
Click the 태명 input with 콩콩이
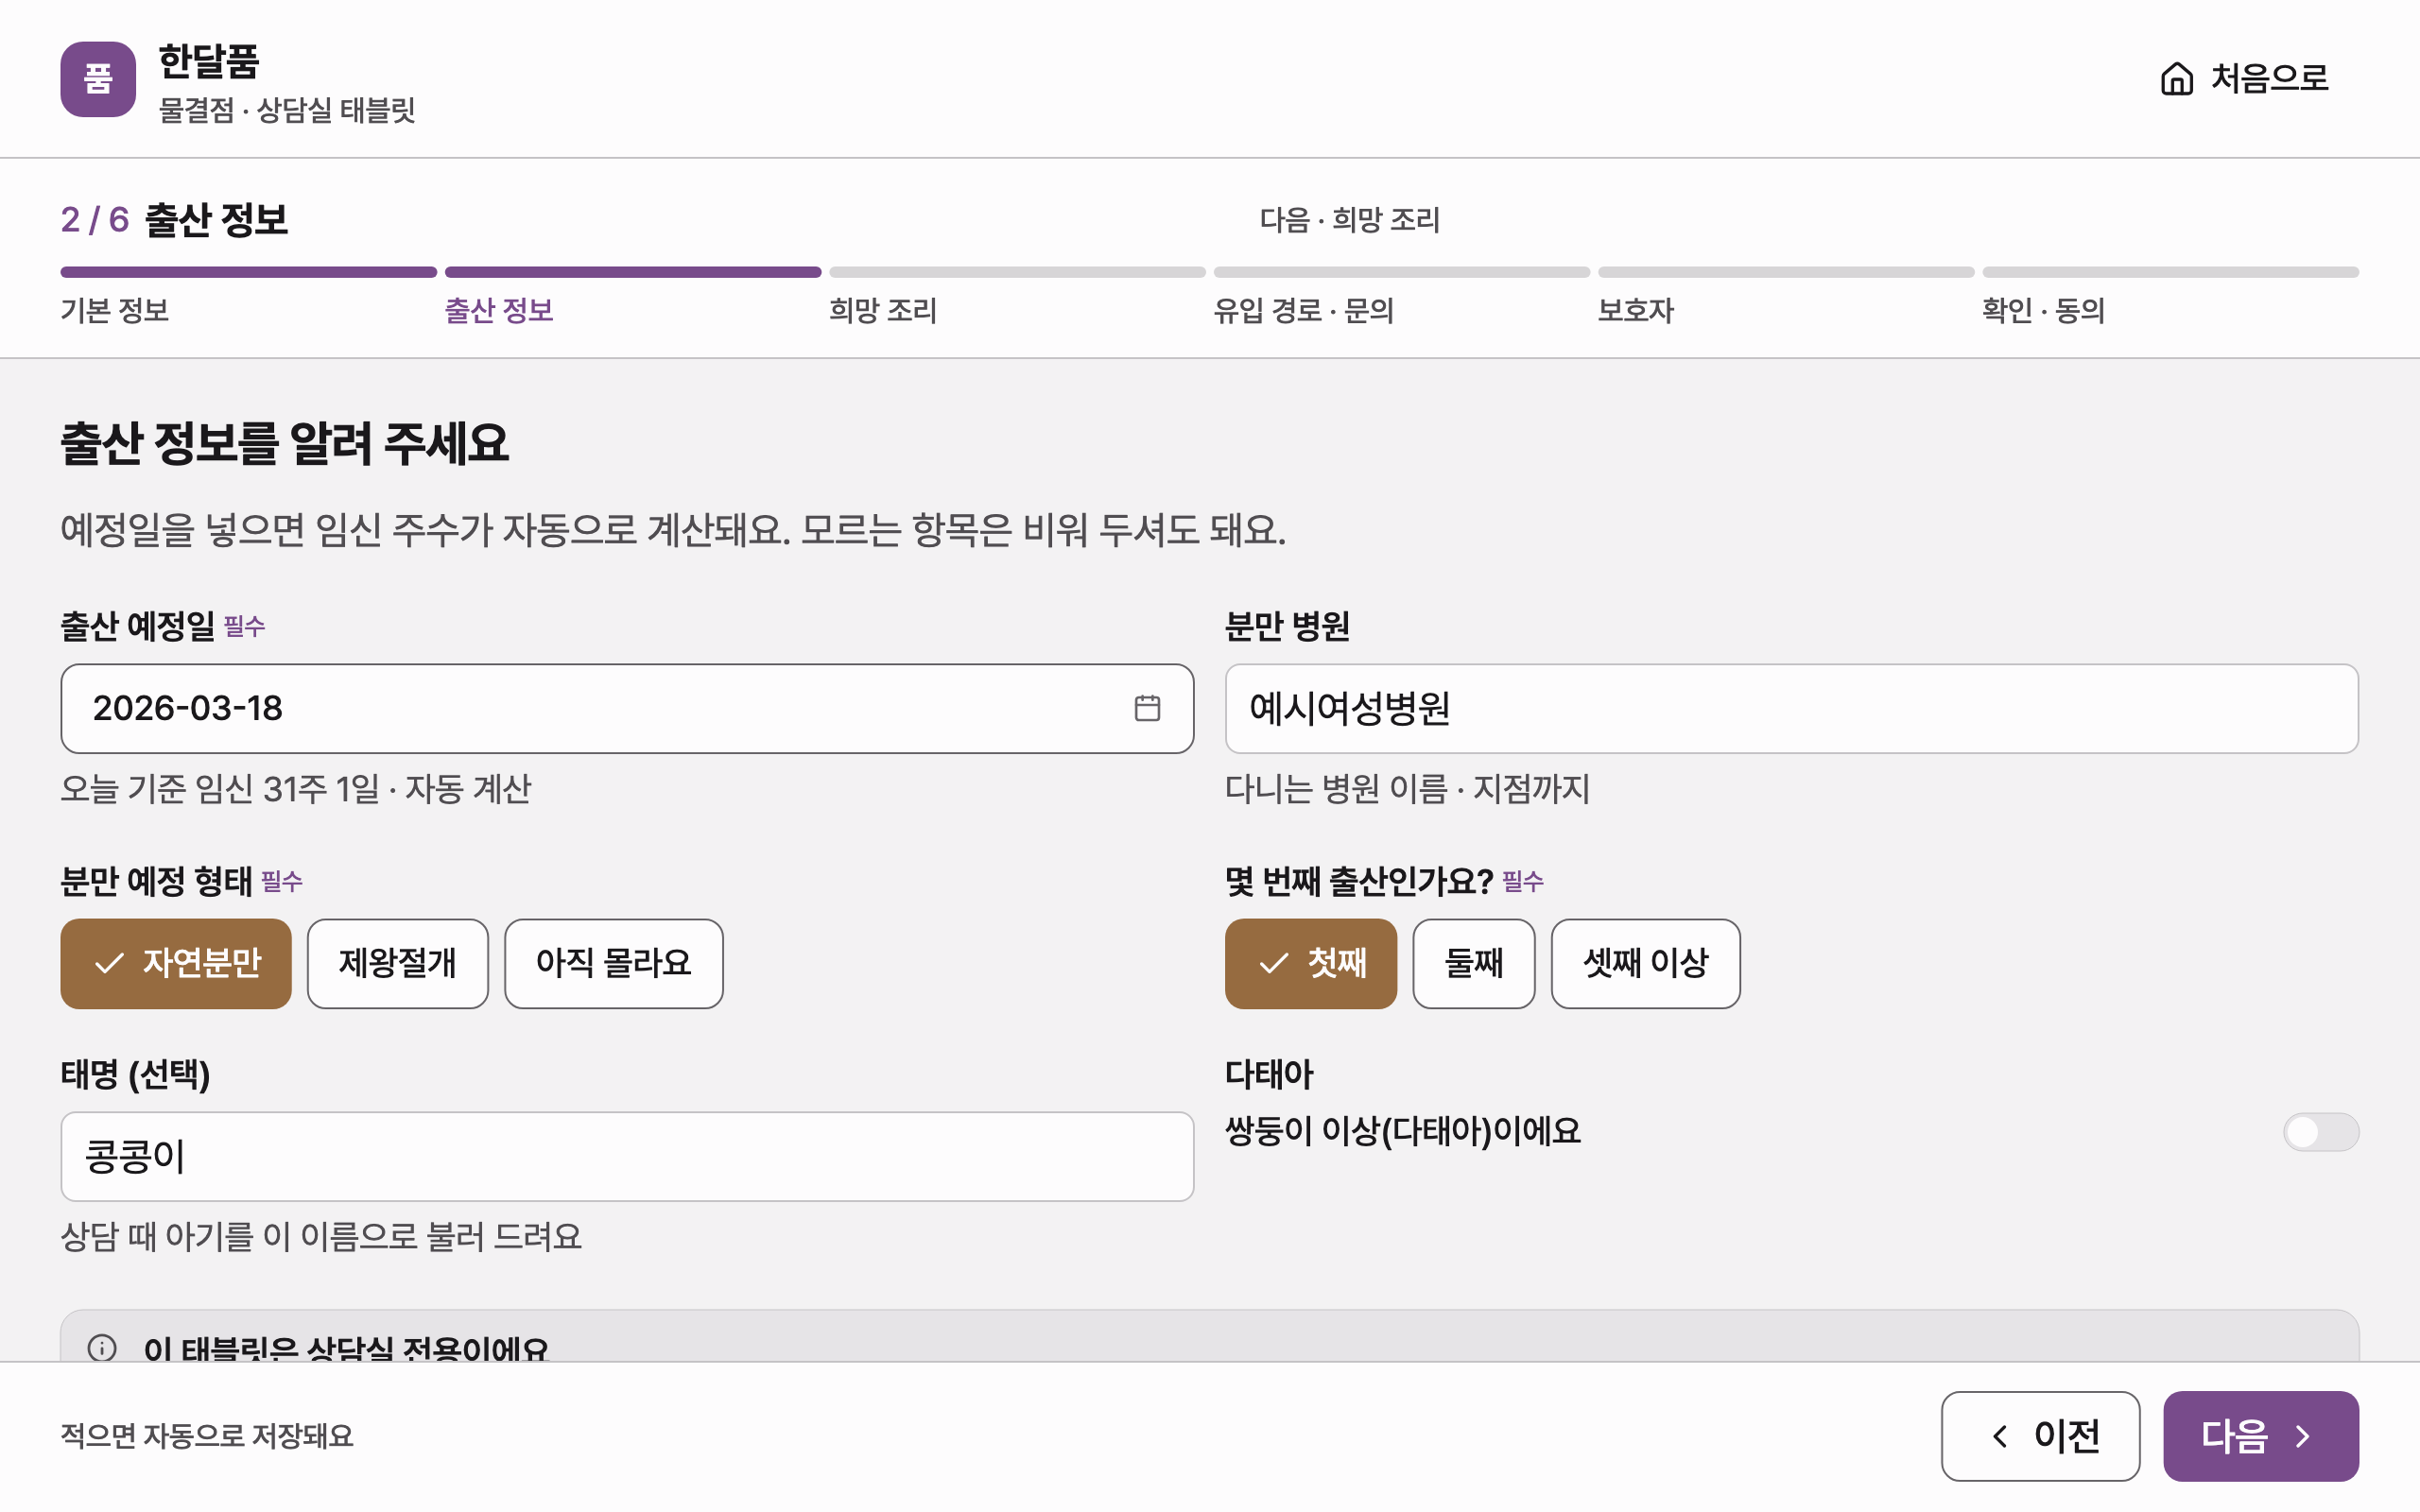click(x=627, y=1156)
